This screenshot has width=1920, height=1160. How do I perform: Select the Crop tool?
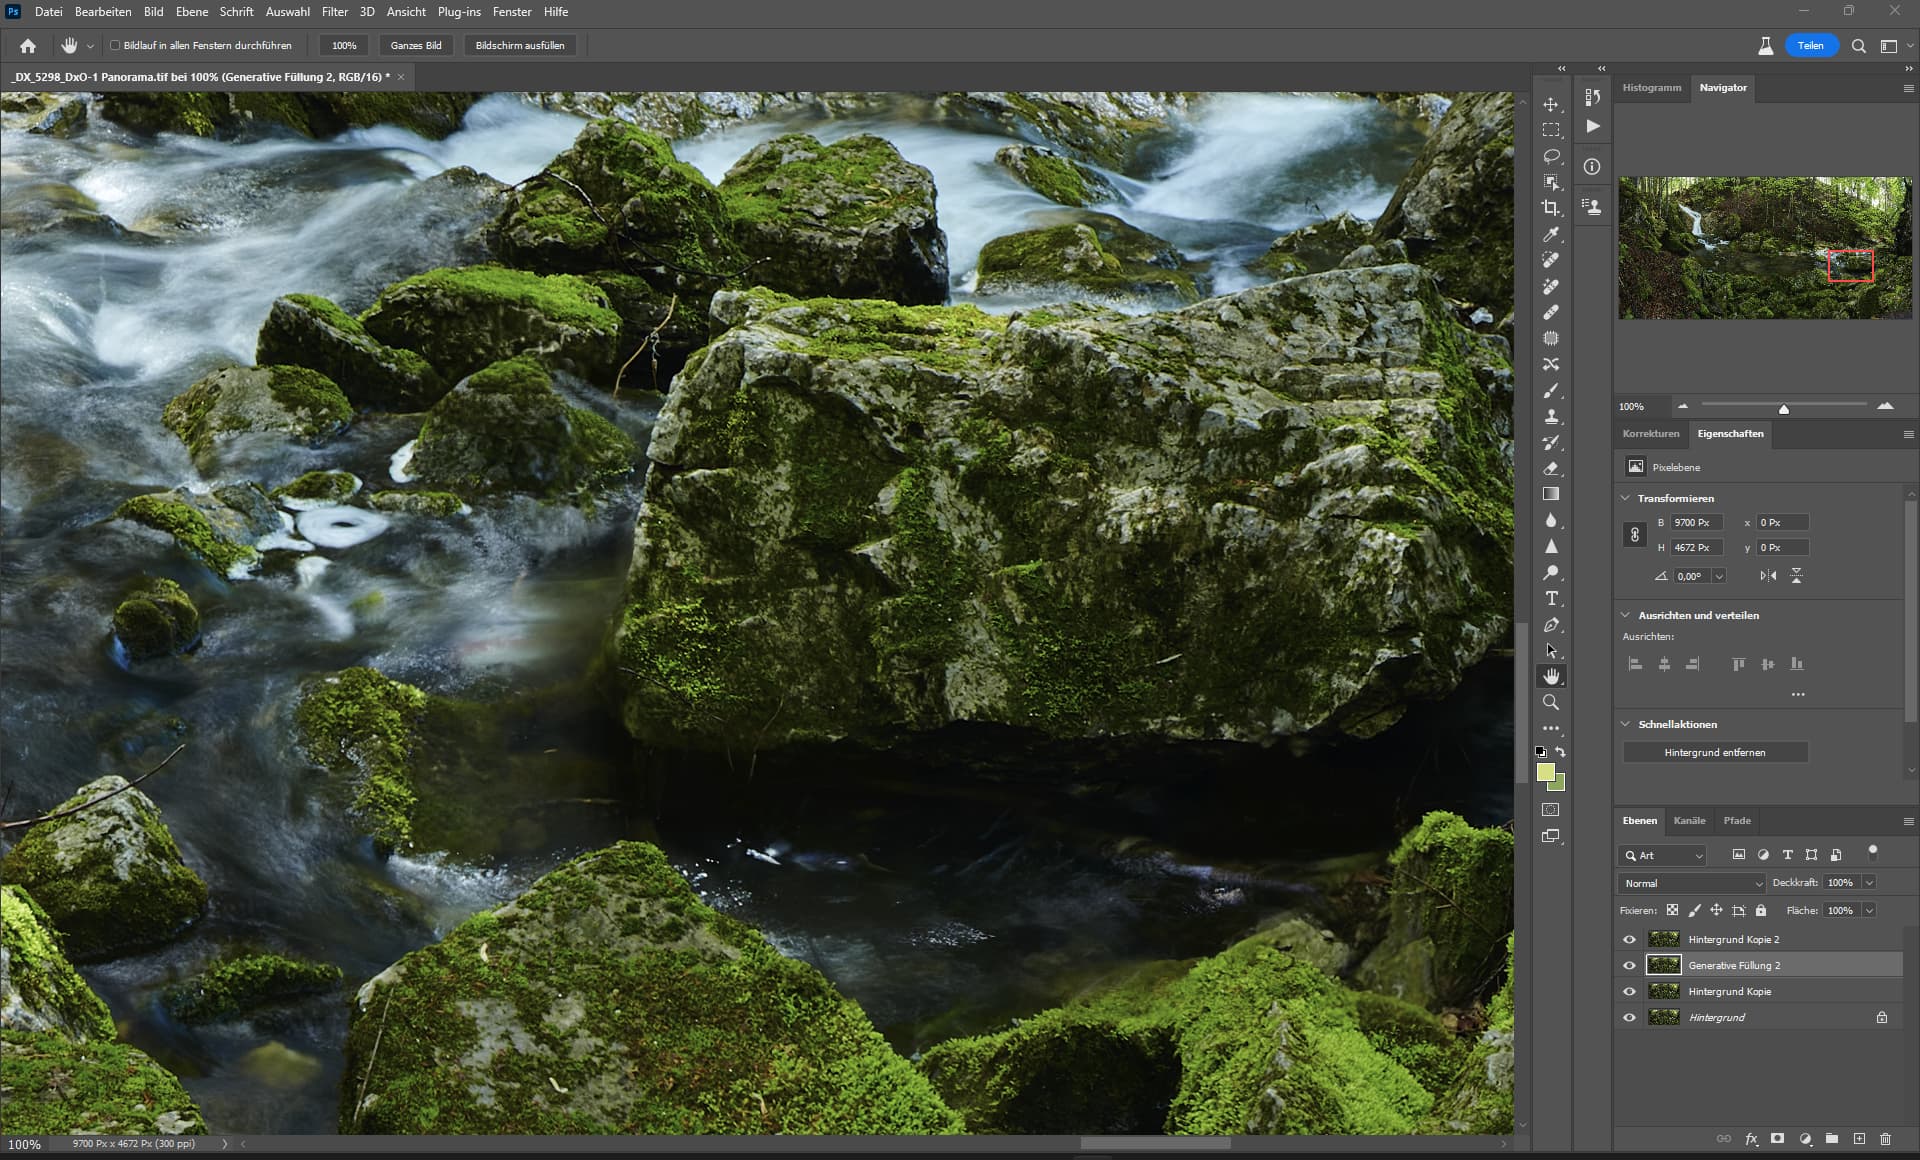pos(1551,208)
